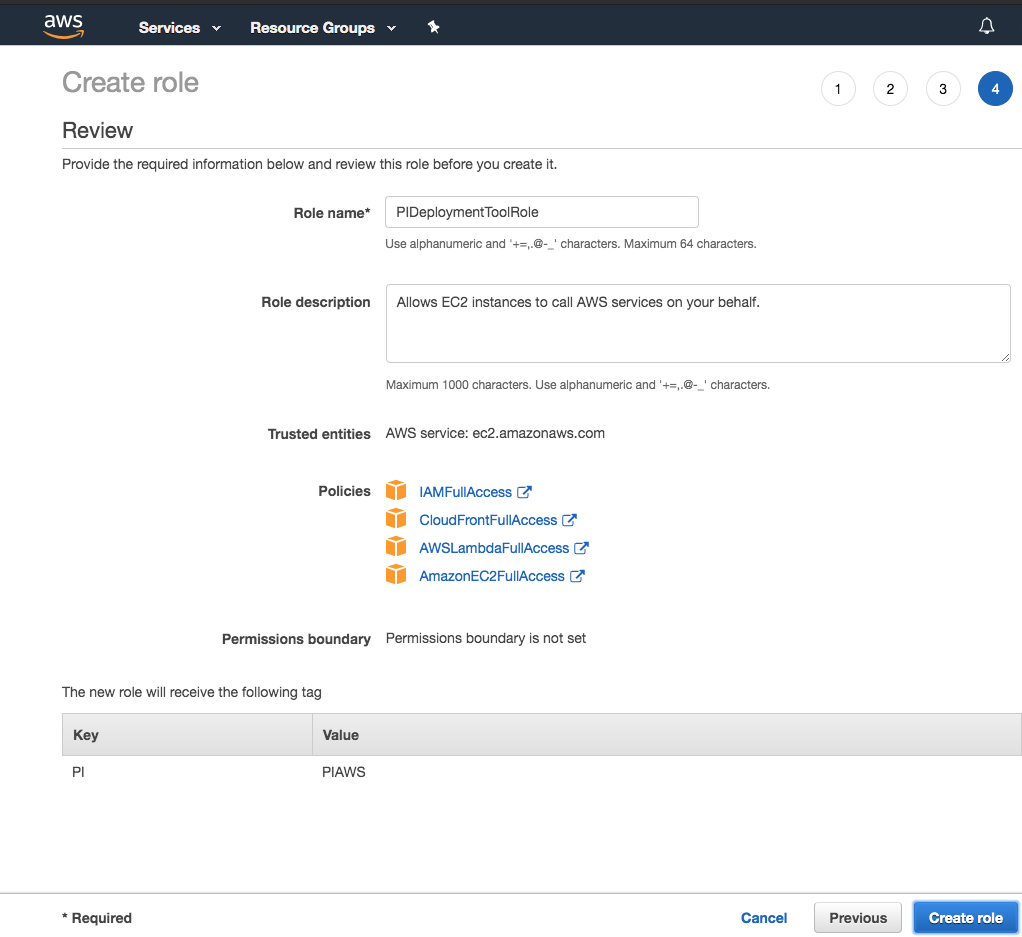This screenshot has width=1022, height=937.
Task: Click the external link icon beside IAMFullAccess
Action: click(x=525, y=492)
